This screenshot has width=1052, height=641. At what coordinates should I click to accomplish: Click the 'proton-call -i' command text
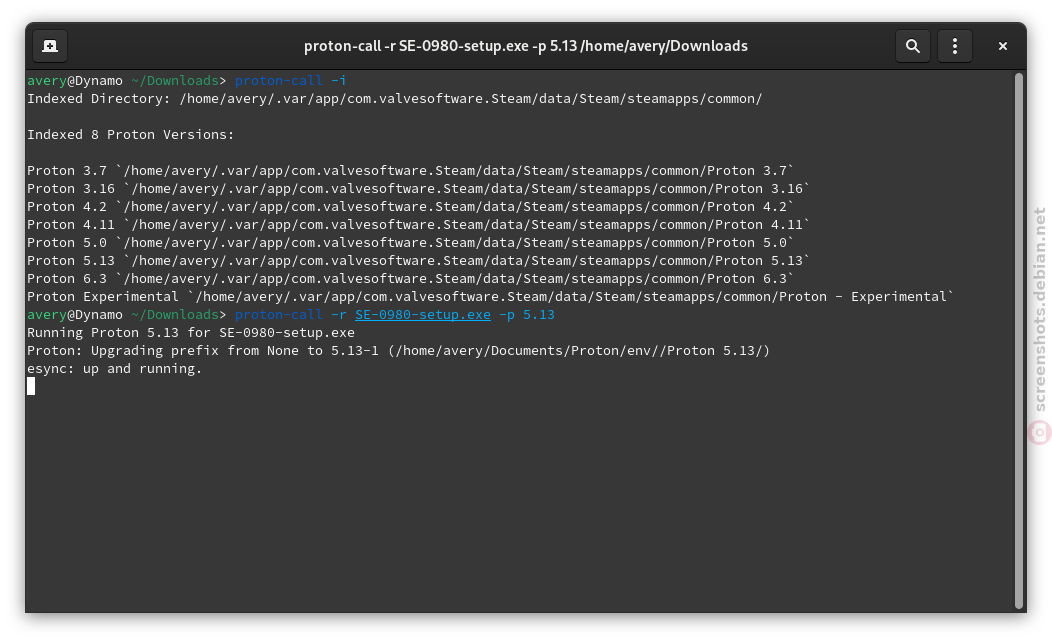tap(291, 81)
